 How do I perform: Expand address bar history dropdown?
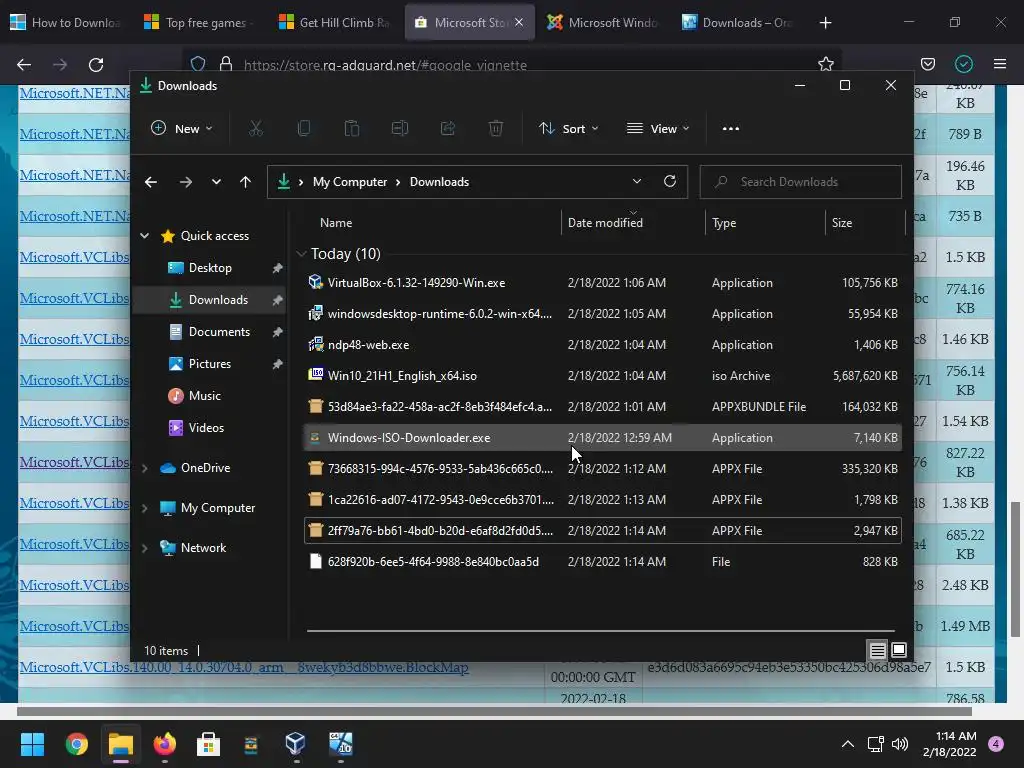637,182
